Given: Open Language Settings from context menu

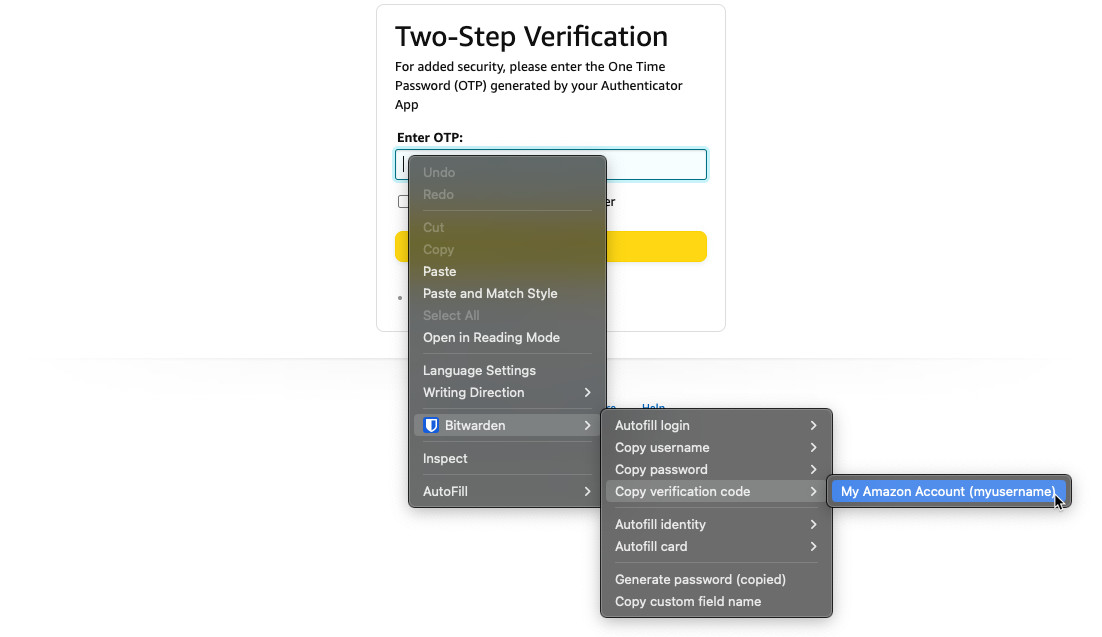Looking at the screenshot, I should pos(479,370).
